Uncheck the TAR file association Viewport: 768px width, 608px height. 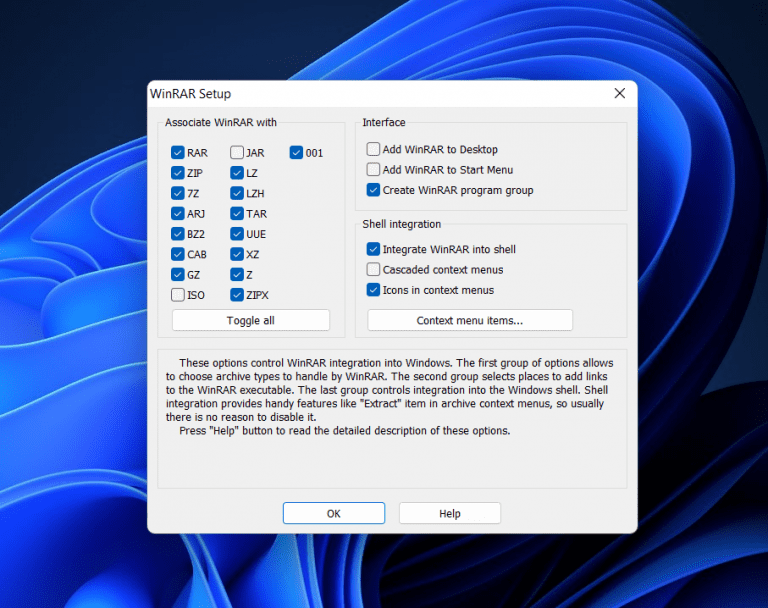click(x=237, y=214)
